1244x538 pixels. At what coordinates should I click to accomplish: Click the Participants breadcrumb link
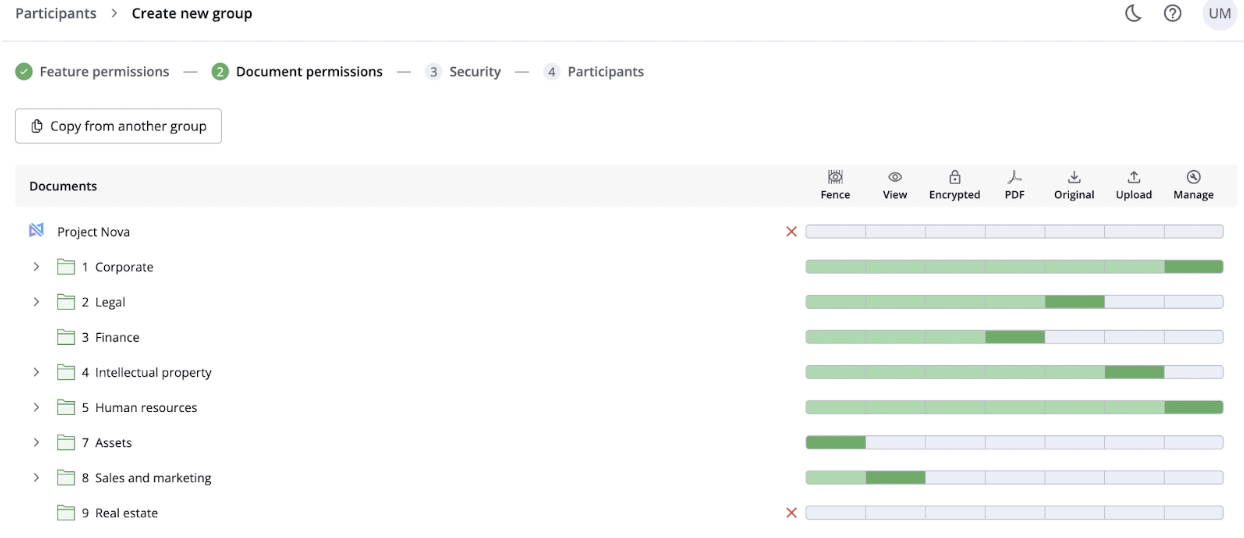pos(56,14)
